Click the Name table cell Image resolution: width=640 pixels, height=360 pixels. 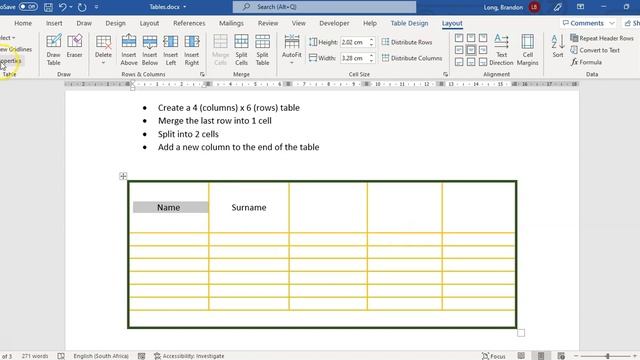click(169, 207)
